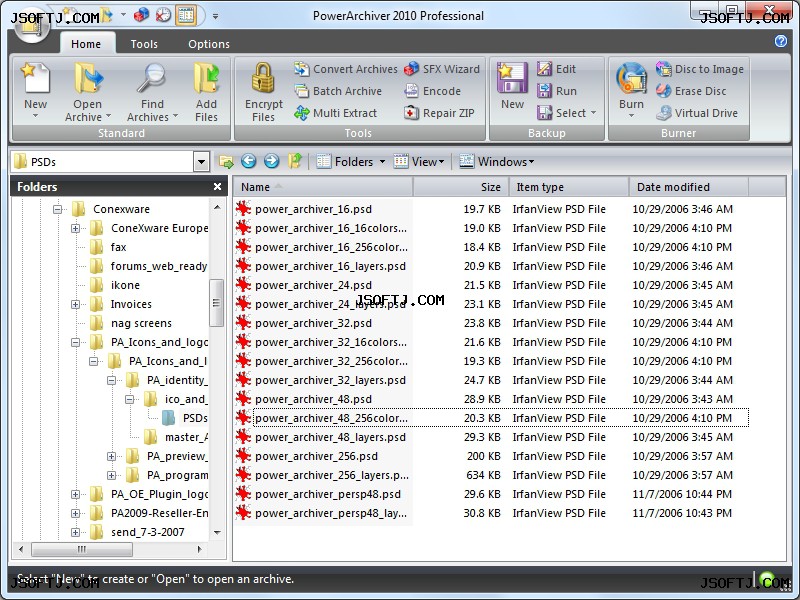Expand the send_7-3-2007 folder node
Screen dimensions: 800x600
(x=76, y=532)
